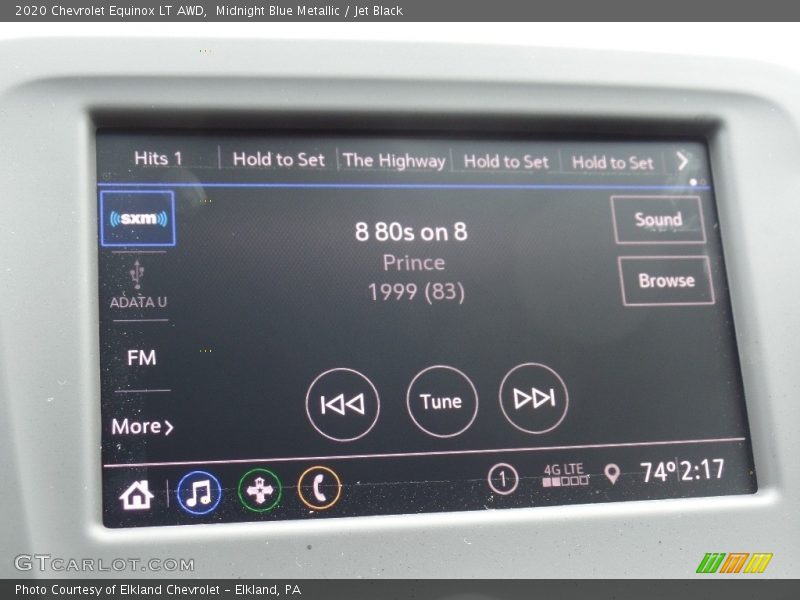Select the Hits 1 preset

[158, 158]
